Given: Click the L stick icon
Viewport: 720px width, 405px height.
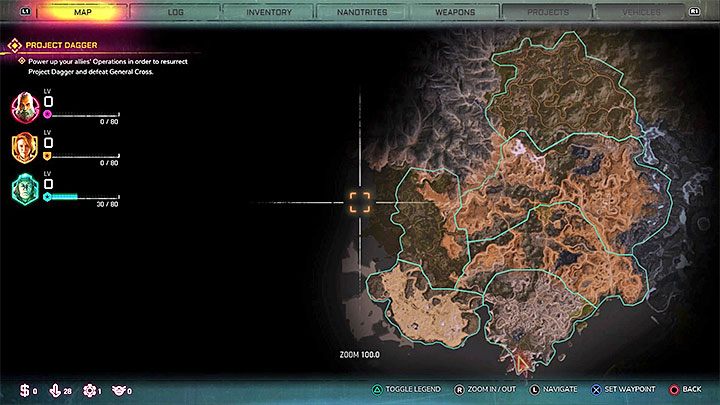Looking at the screenshot, I should [x=534, y=390].
